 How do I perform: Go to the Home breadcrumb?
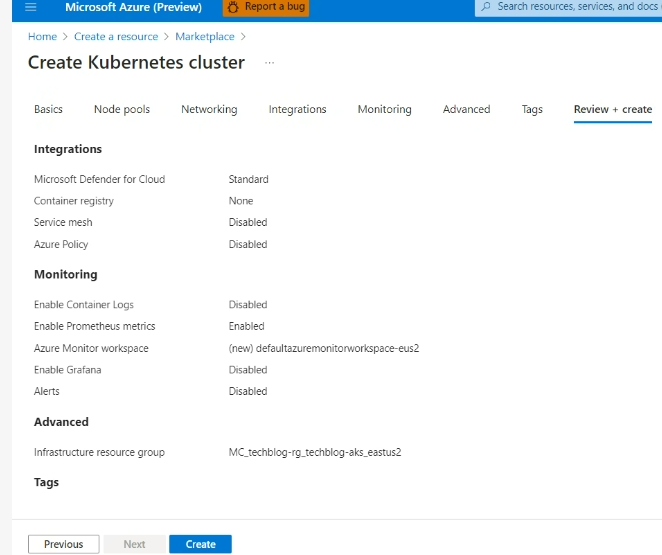click(42, 37)
